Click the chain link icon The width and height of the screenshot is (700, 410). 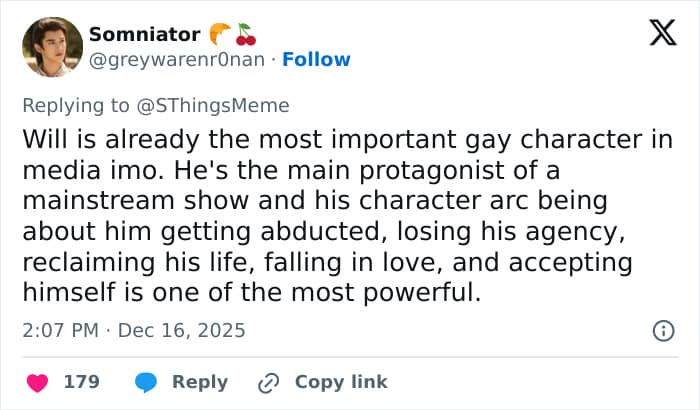pyautogui.click(x=268, y=382)
